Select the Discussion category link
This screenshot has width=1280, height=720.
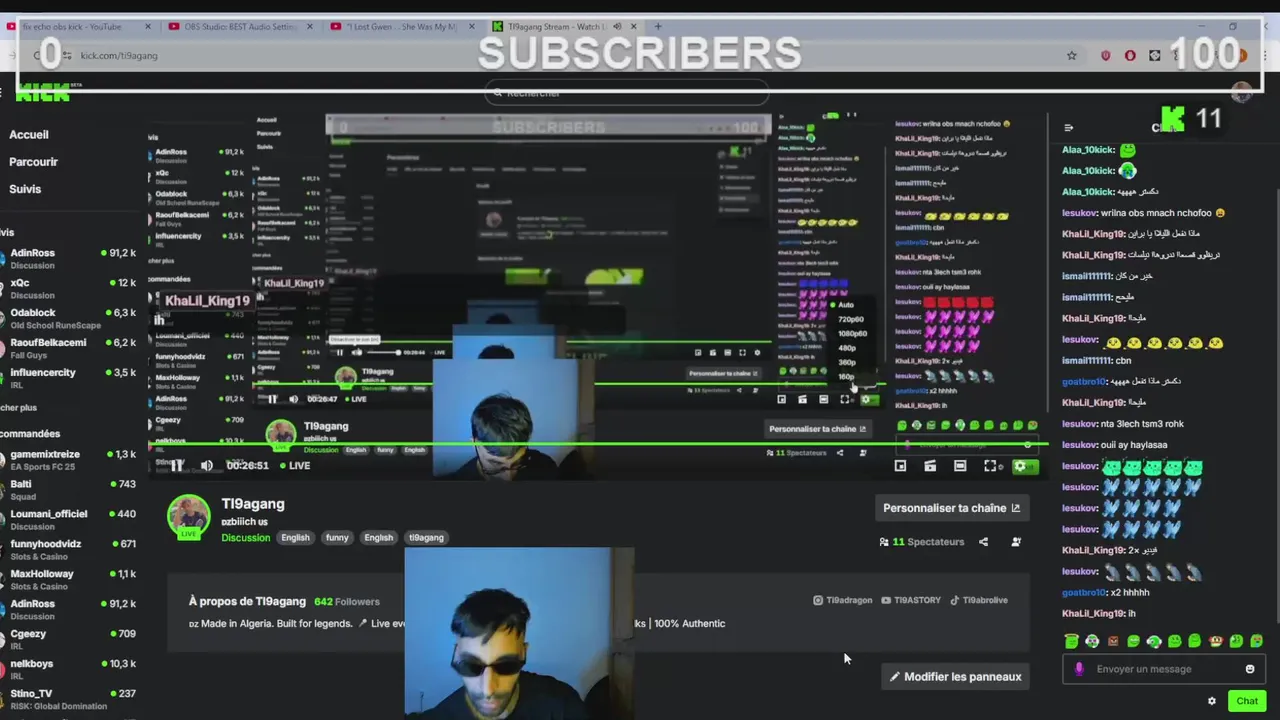(246, 538)
